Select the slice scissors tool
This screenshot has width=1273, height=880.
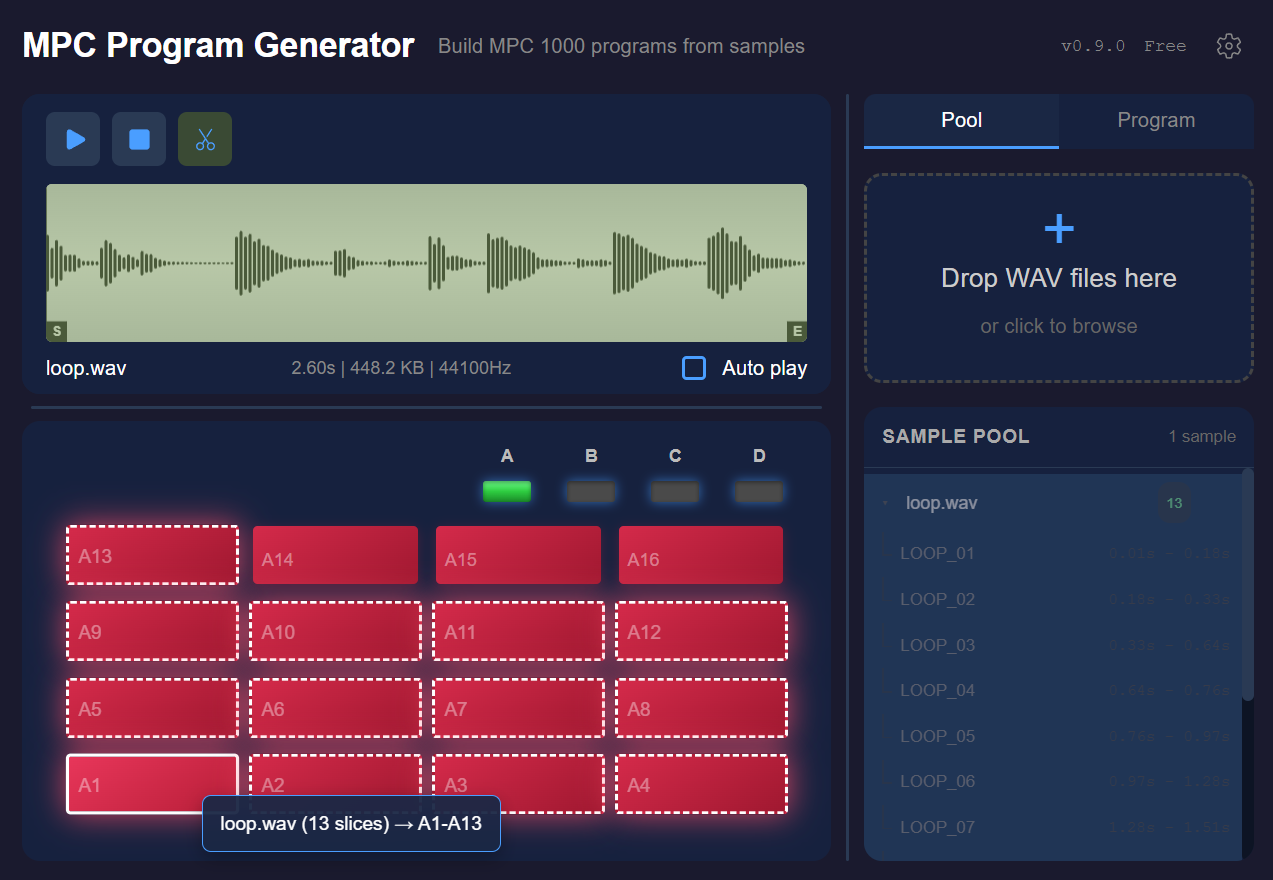(x=204, y=139)
